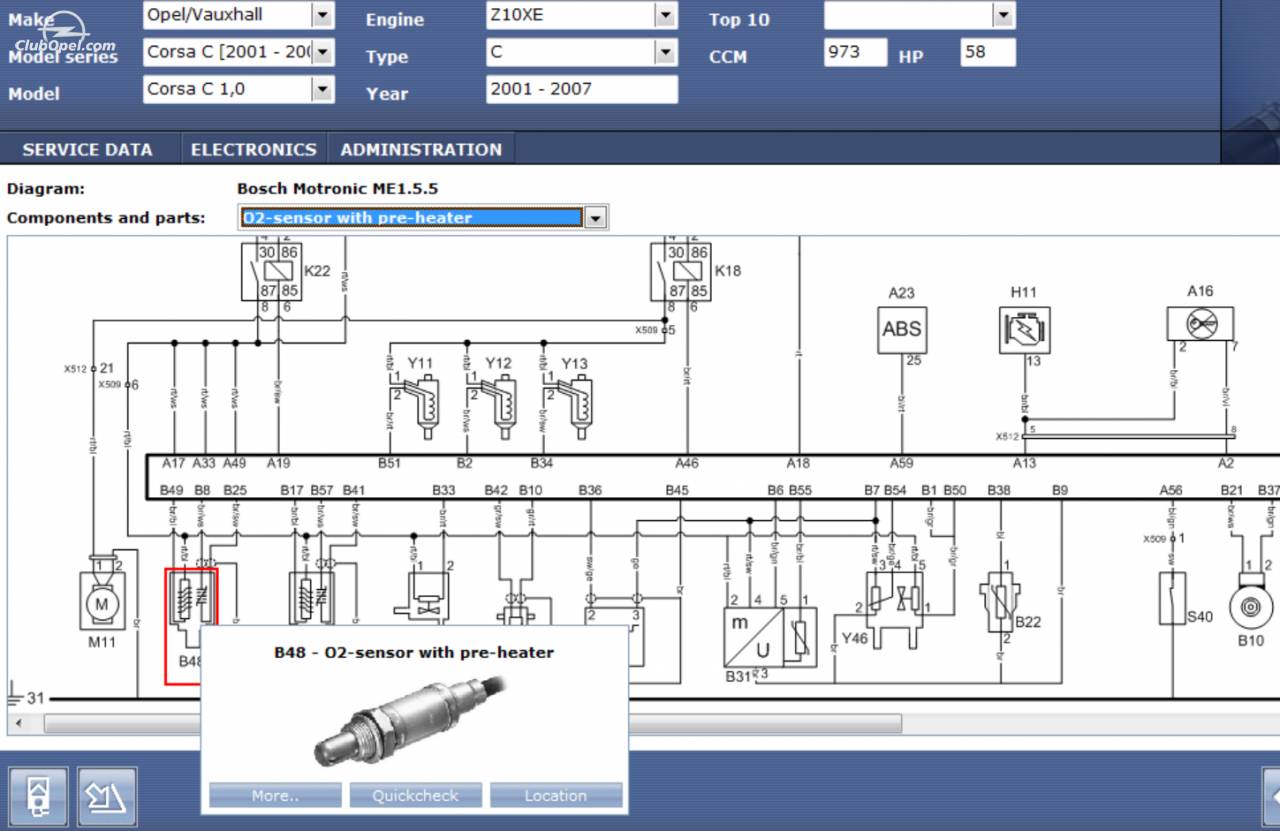This screenshot has height=831, width=1280.
Task: Select the A23 ABS module box
Action: [x=902, y=329]
